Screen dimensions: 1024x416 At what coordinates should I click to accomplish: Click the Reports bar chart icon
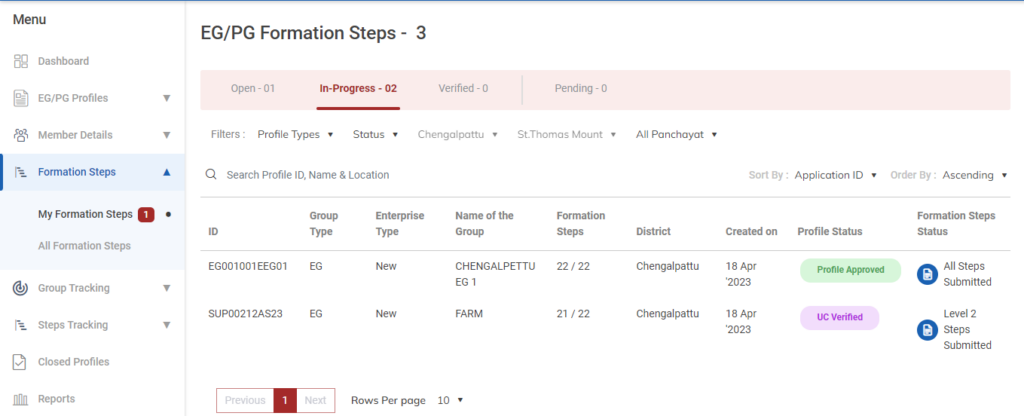tap(20, 399)
